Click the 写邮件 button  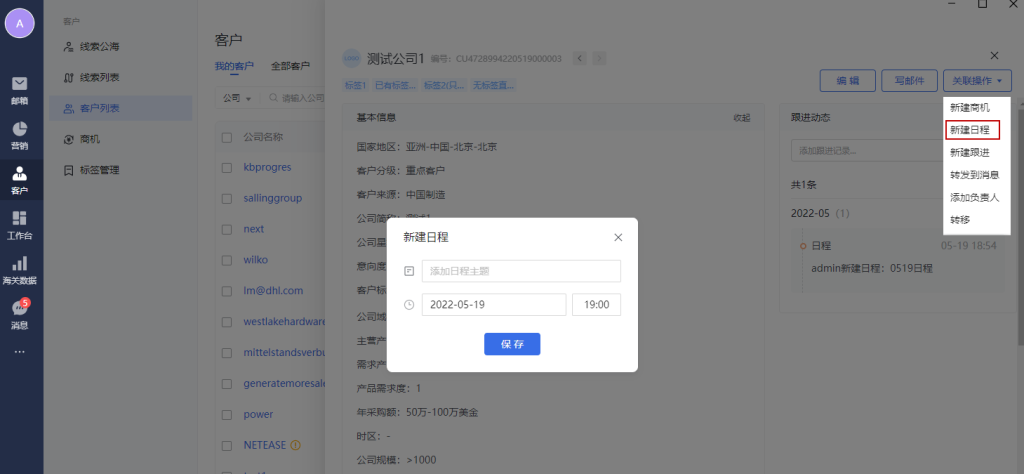click(x=907, y=80)
